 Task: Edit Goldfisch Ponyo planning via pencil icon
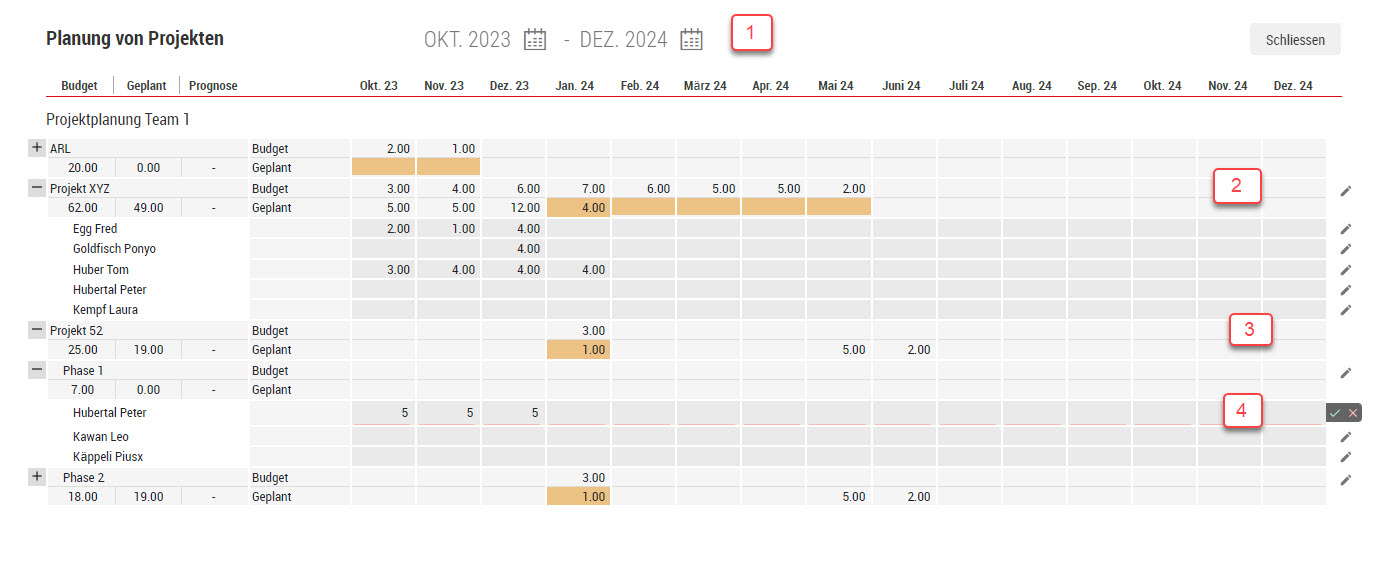1346,249
